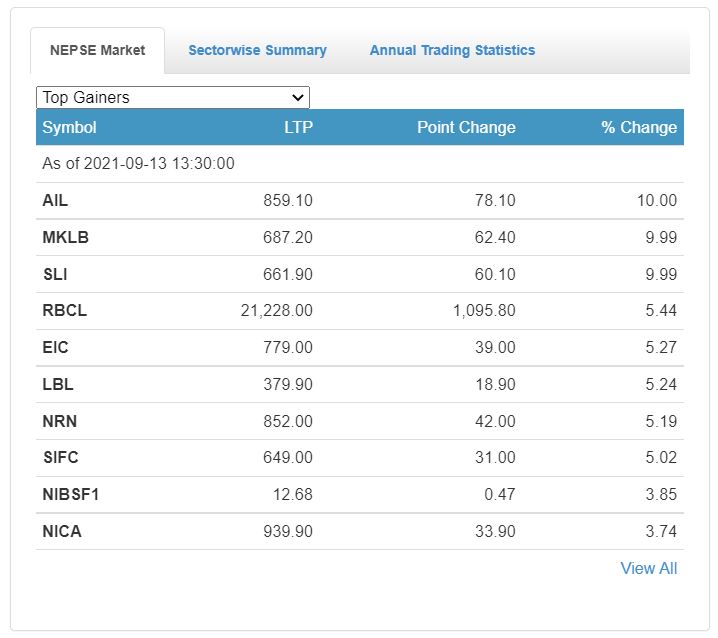Open the NRN stock symbol
Viewport: 718px width, 638px height.
[59, 421]
